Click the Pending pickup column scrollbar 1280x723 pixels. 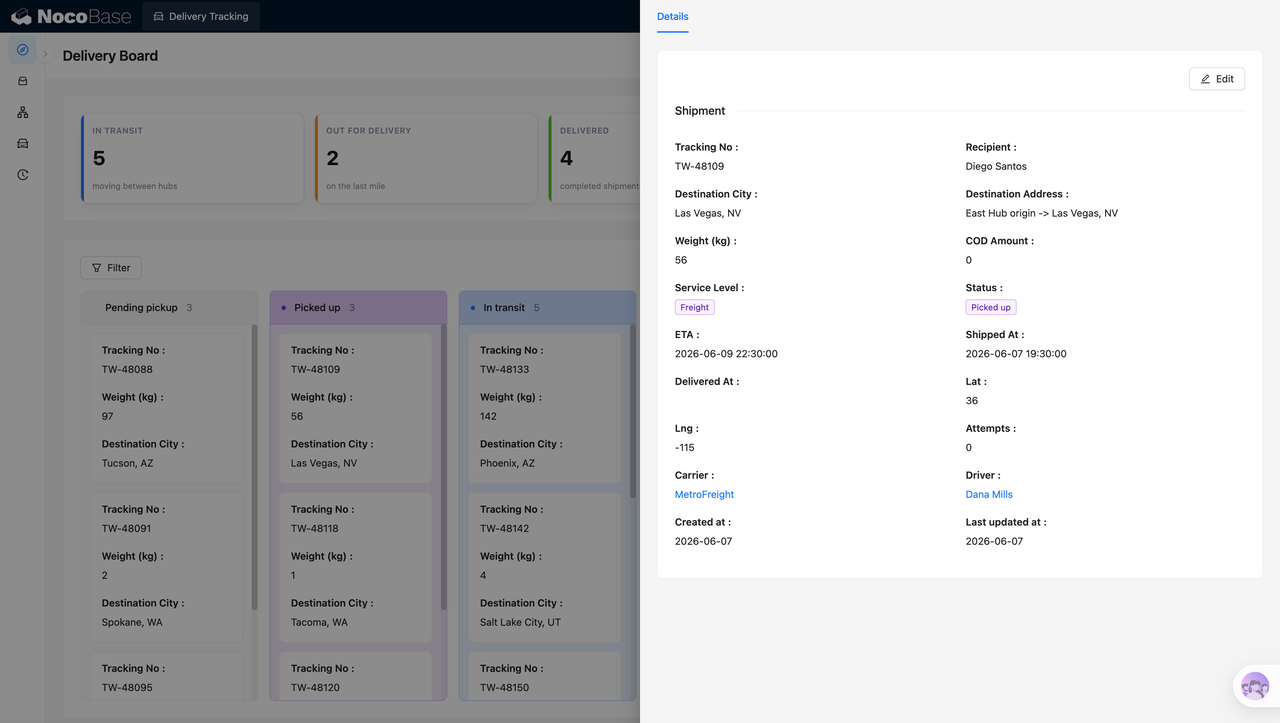[254, 467]
